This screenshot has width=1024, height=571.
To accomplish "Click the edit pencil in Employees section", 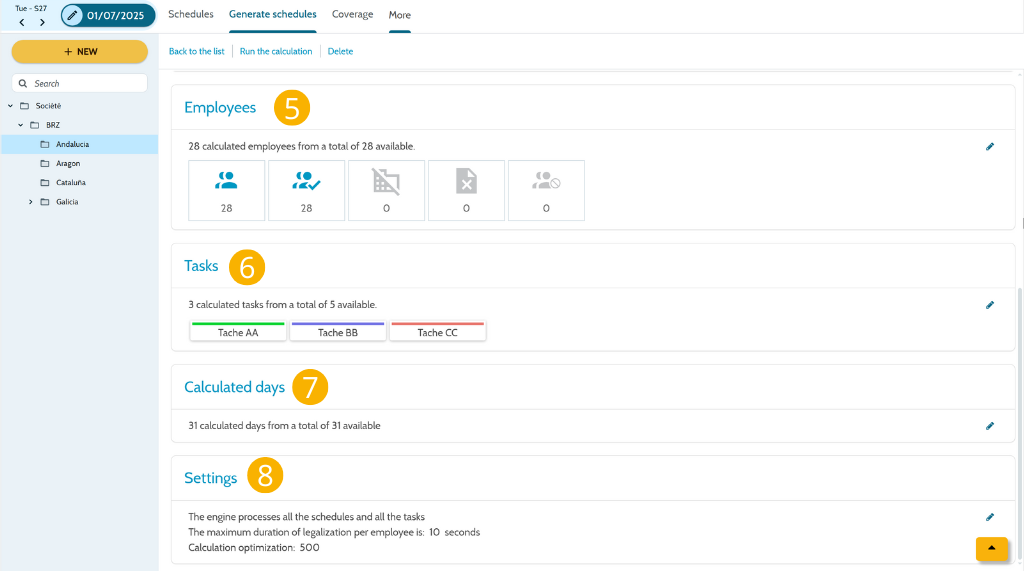I will tap(990, 146).
